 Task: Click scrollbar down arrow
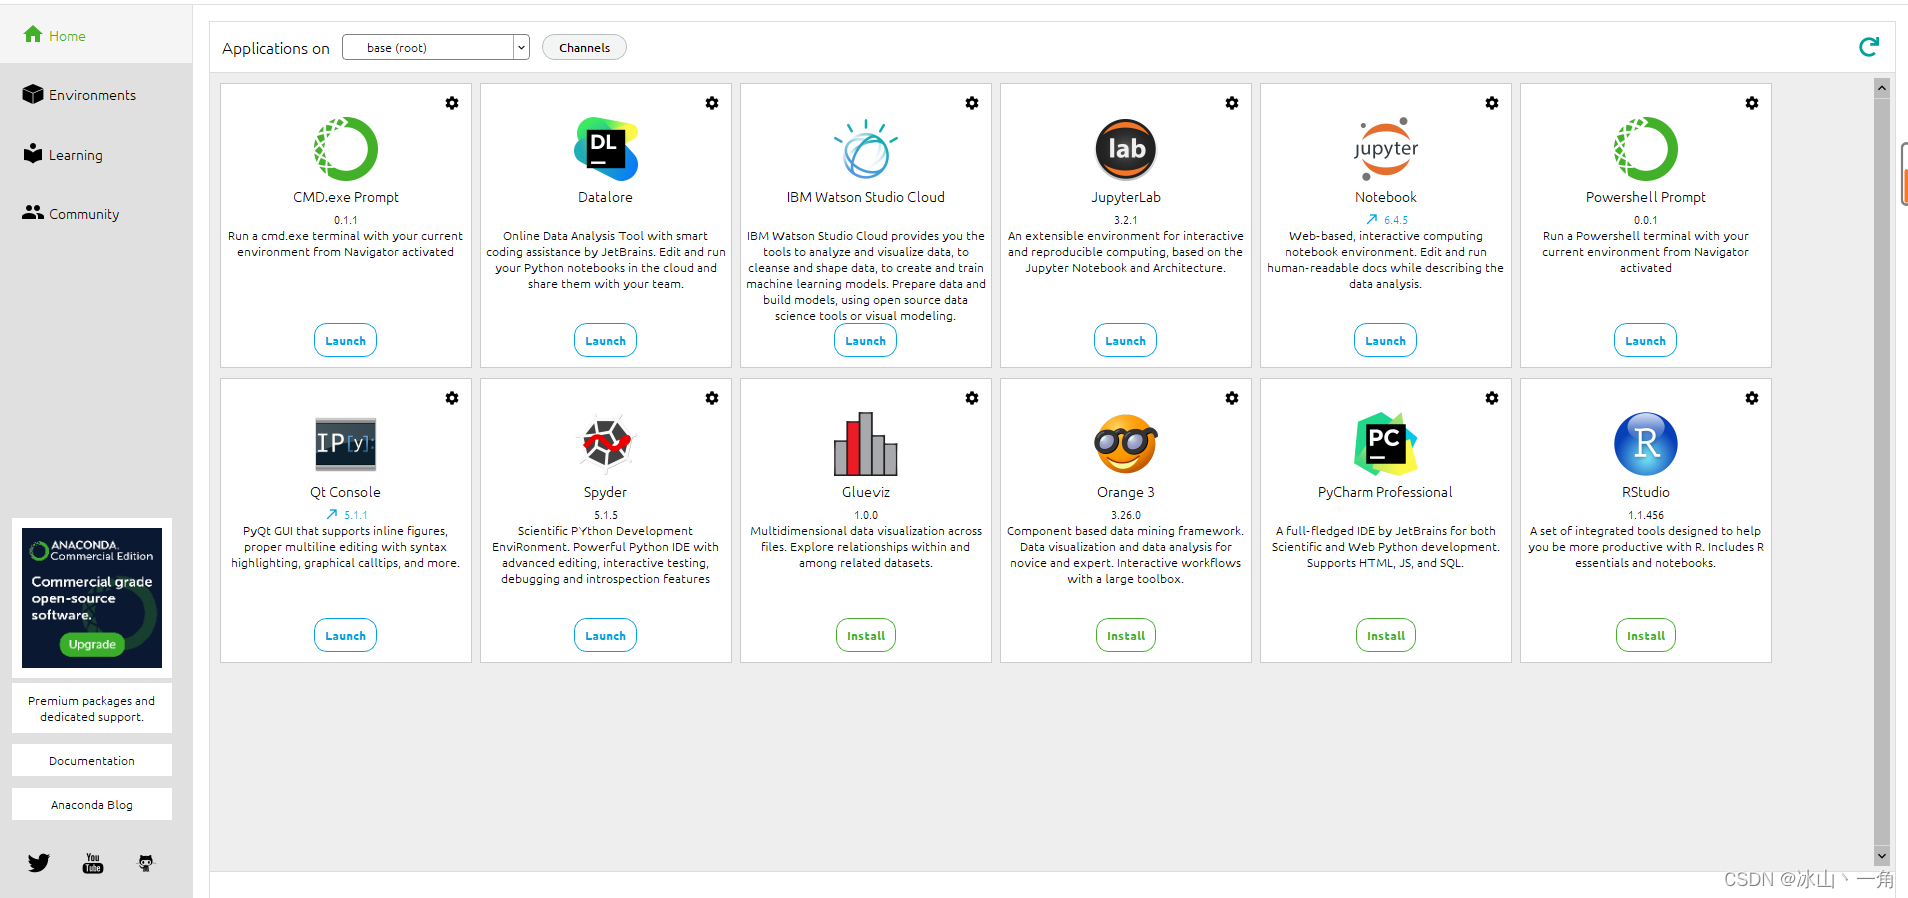(x=1882, y=856)
